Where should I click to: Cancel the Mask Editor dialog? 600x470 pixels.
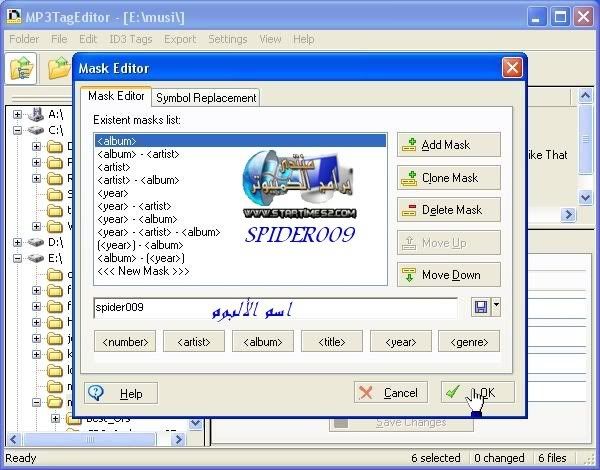click(391, 392)
